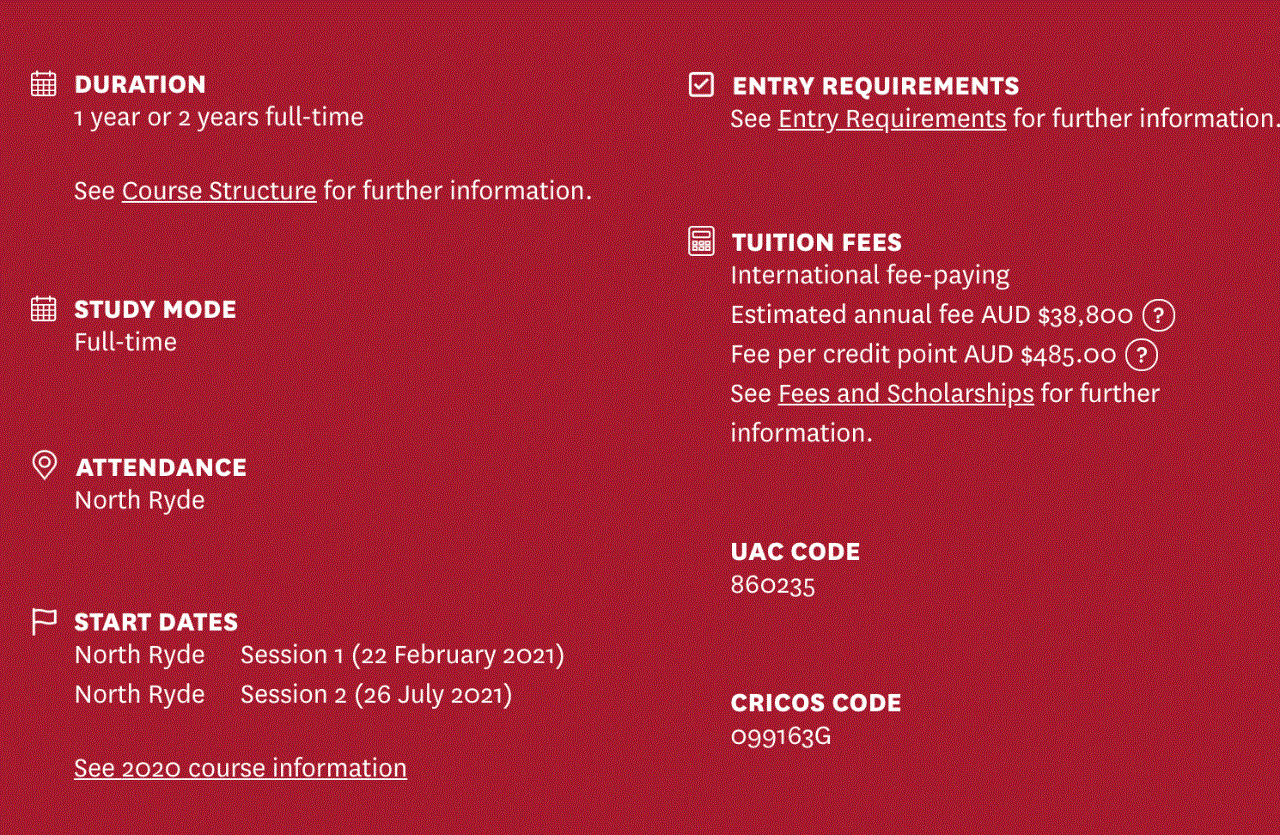Viewport: 1280px width, 835px height.
Task: Click the calendar icon next to Study Mode
Action: pos(43,309)
